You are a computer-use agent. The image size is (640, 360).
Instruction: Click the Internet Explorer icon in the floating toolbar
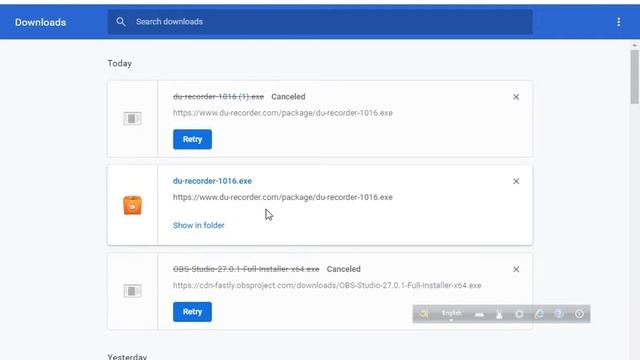(539, 314)
